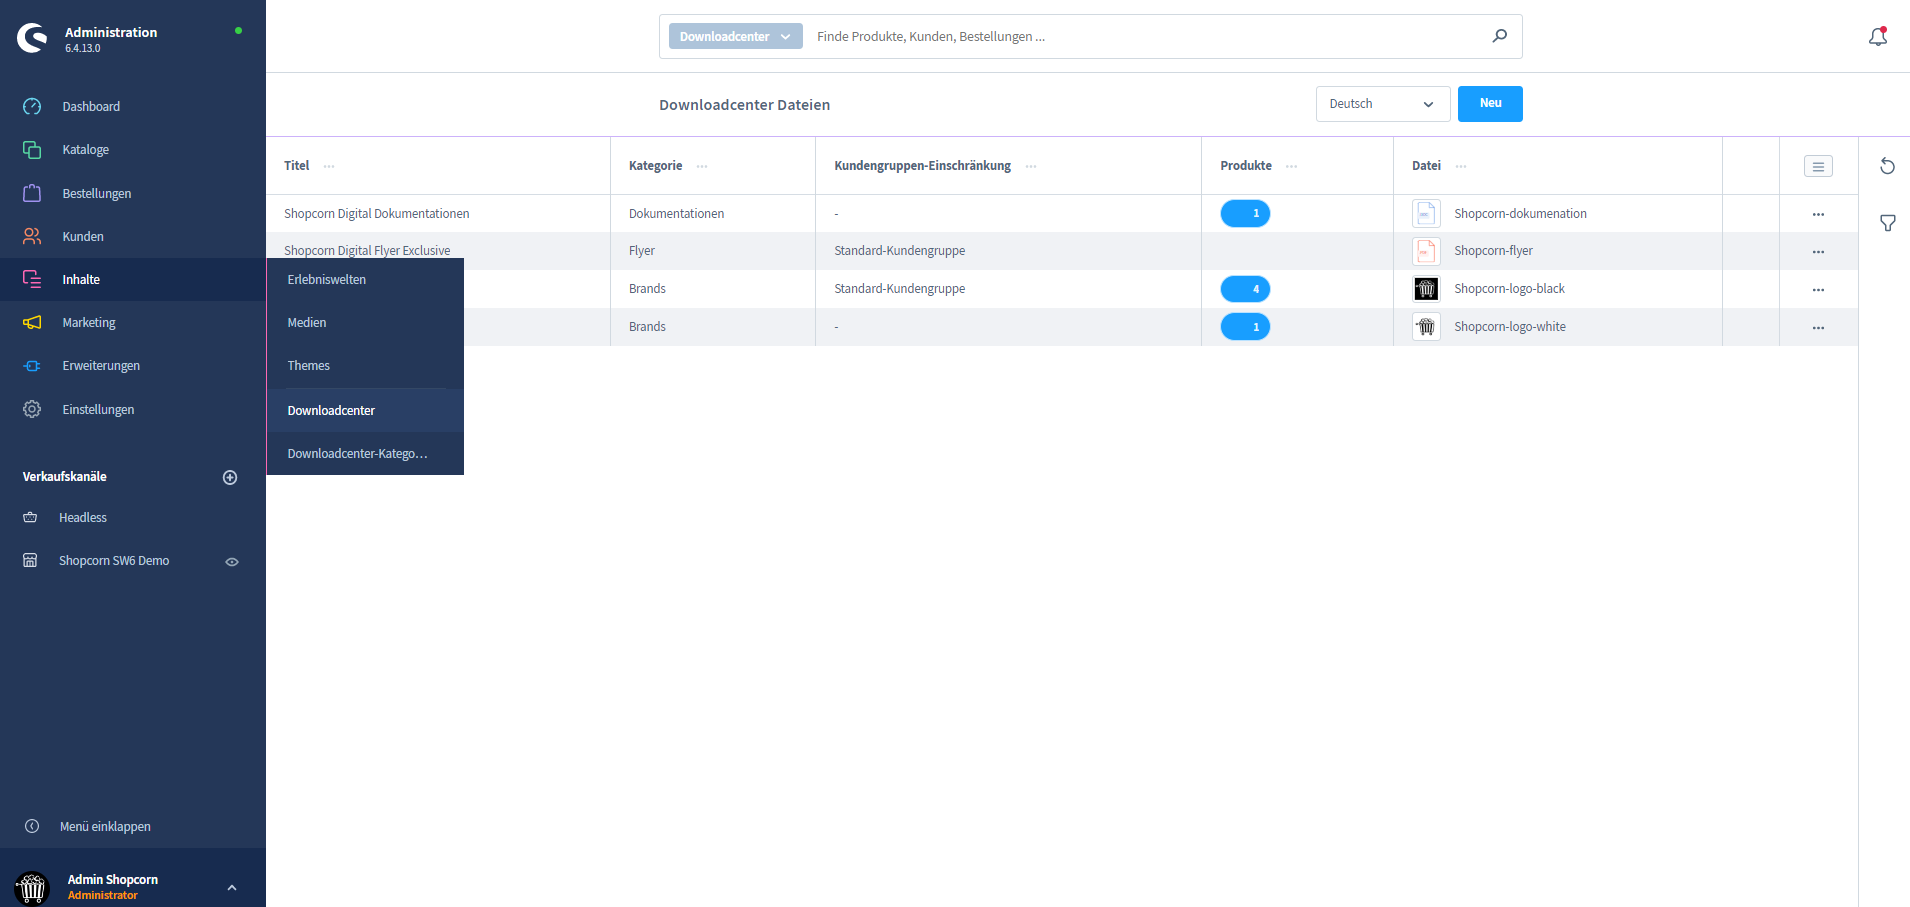The height and width of the screenshot is (907, 1910).
Task: Open the Kataloge menu icon
Action: click(32, 149)
